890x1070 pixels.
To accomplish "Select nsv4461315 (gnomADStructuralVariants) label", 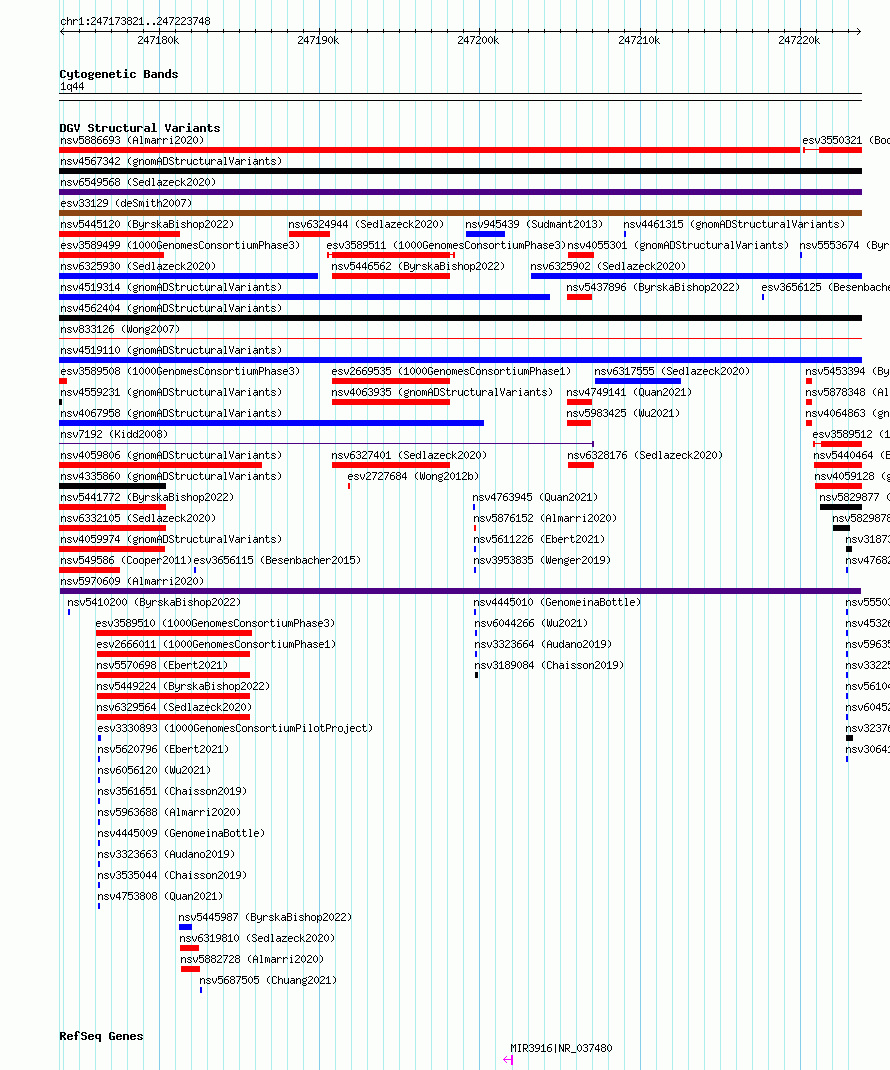I will click(x=734, y=225).
